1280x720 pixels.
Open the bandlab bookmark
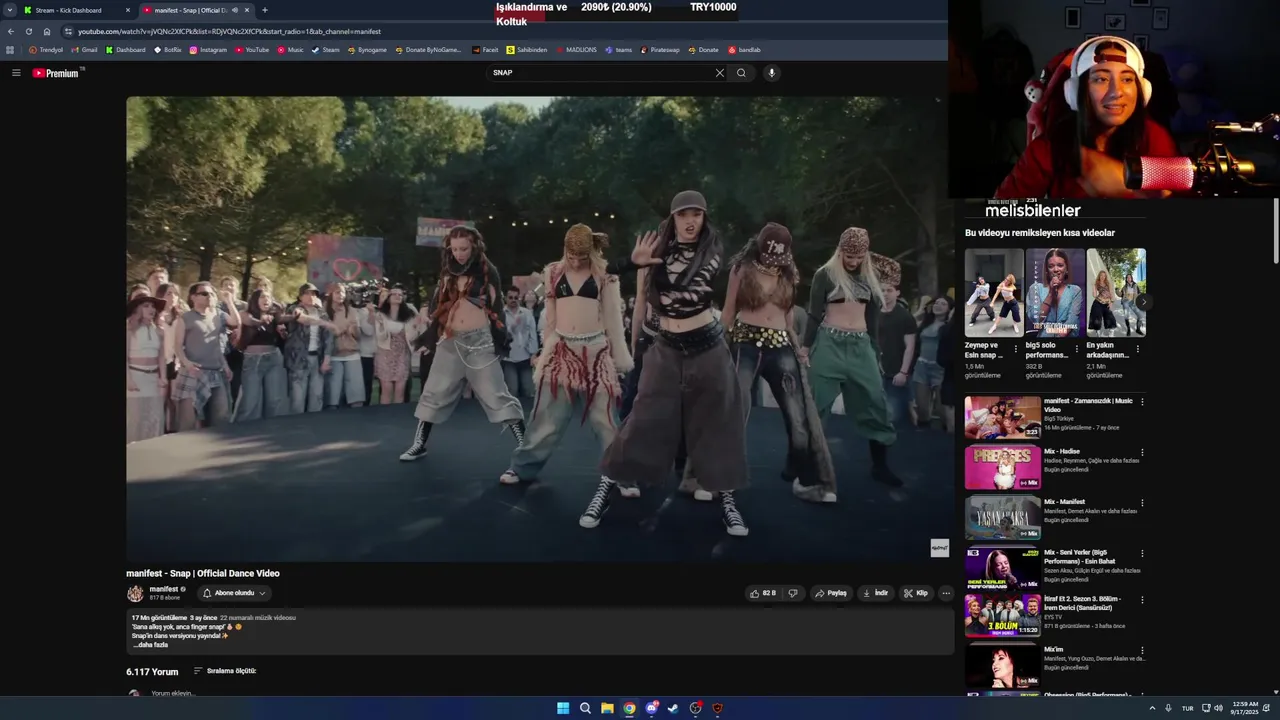pos(744,50)
